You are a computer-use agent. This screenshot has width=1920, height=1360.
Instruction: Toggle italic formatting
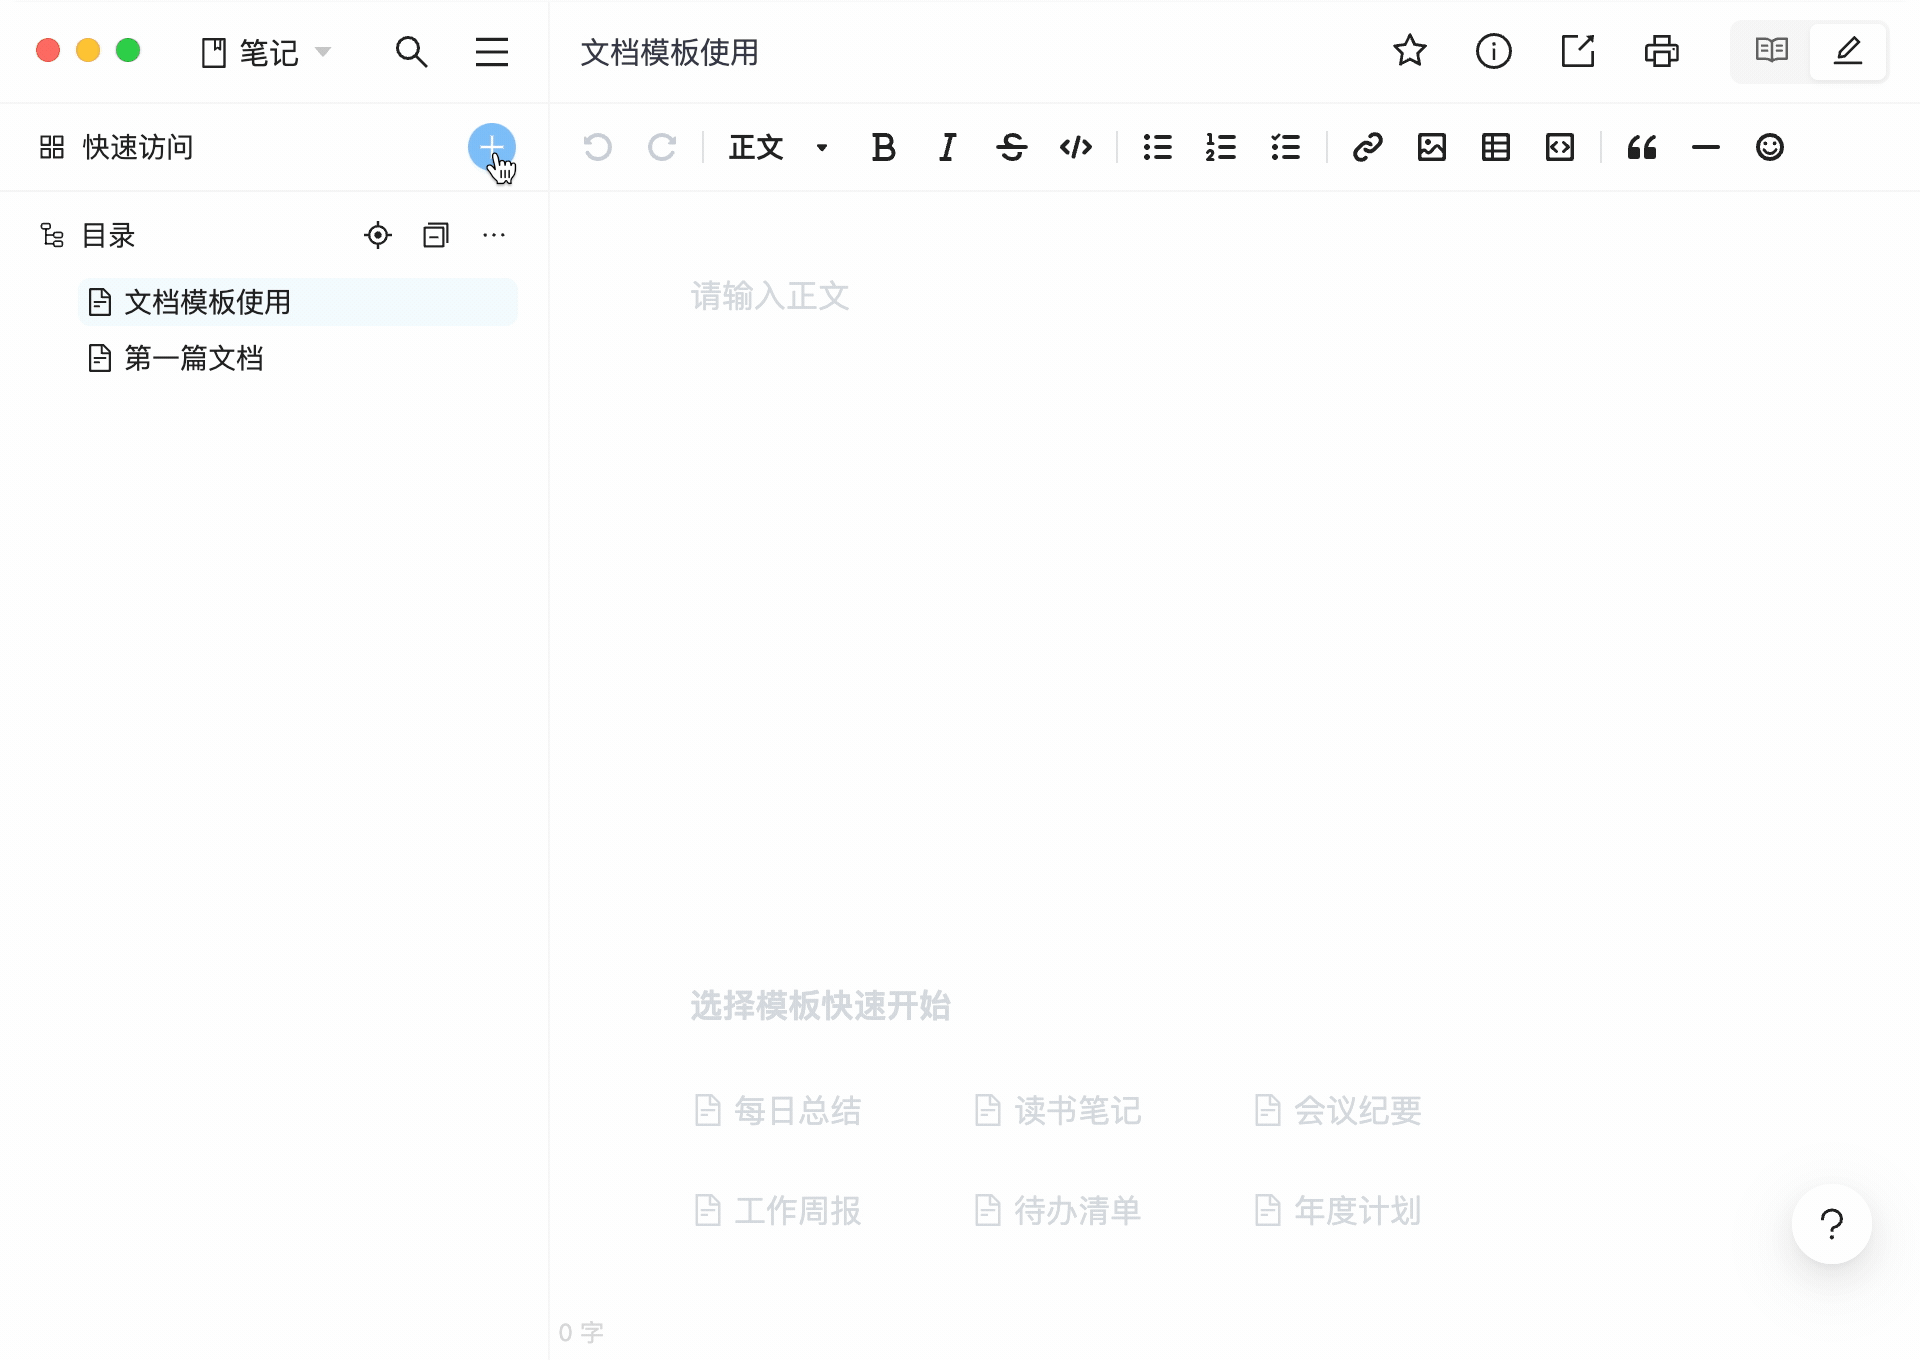coord(947,148)
